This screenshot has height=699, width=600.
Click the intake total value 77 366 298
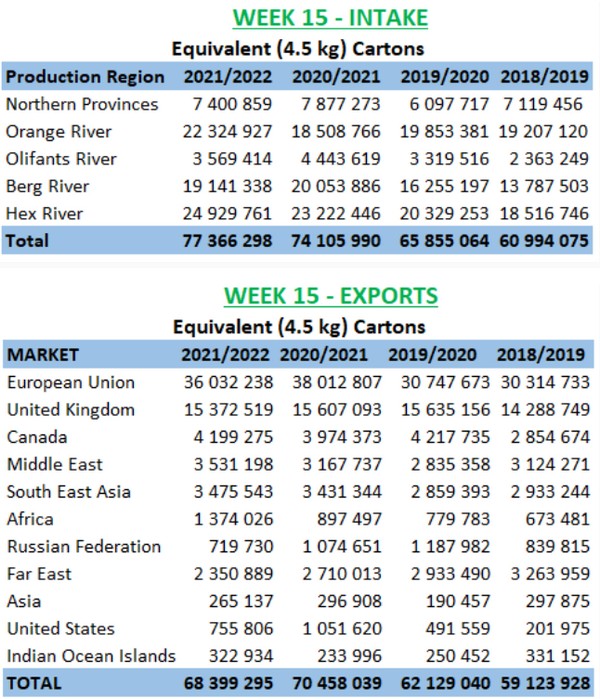(x=227, y=241)
